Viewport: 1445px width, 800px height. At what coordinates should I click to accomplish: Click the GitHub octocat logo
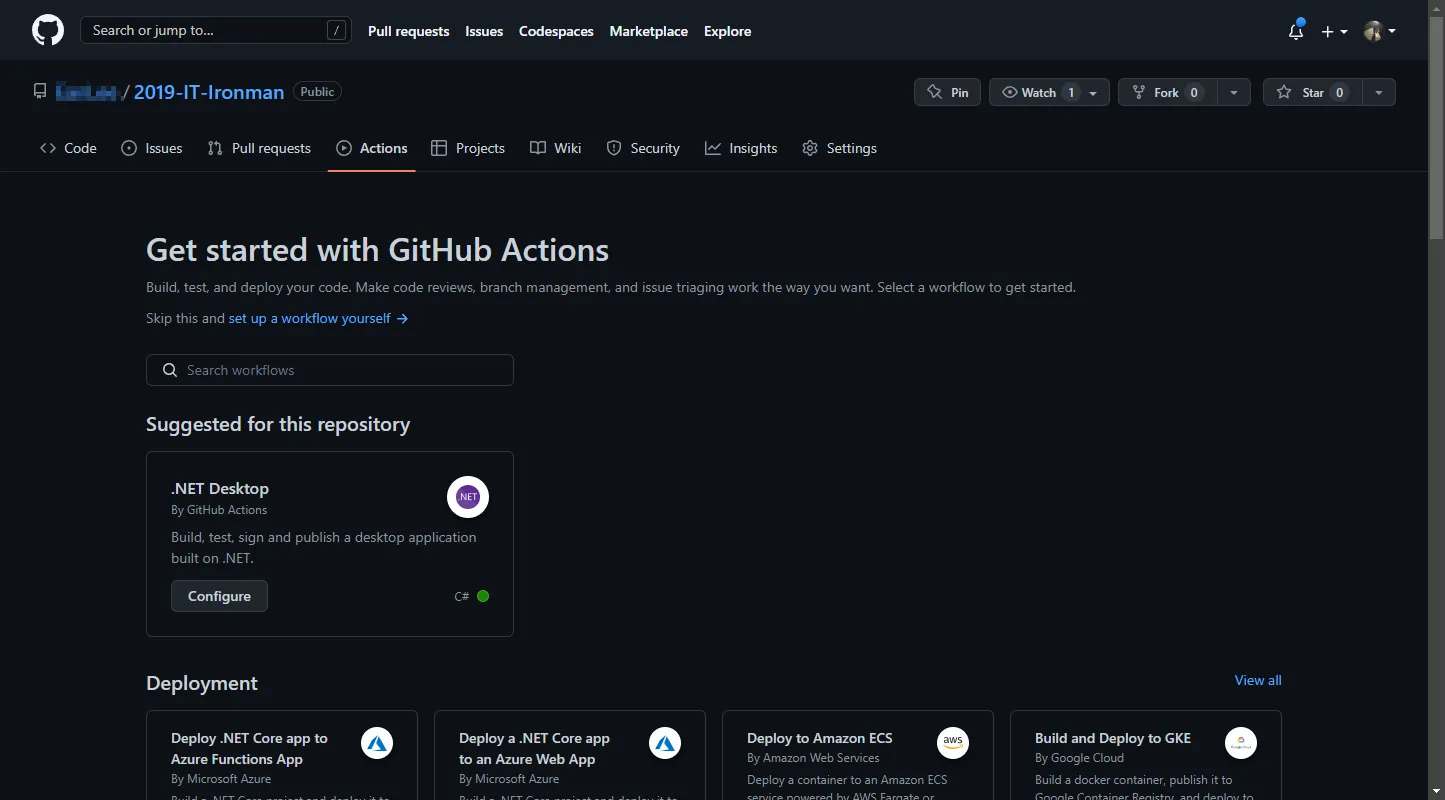47,29
